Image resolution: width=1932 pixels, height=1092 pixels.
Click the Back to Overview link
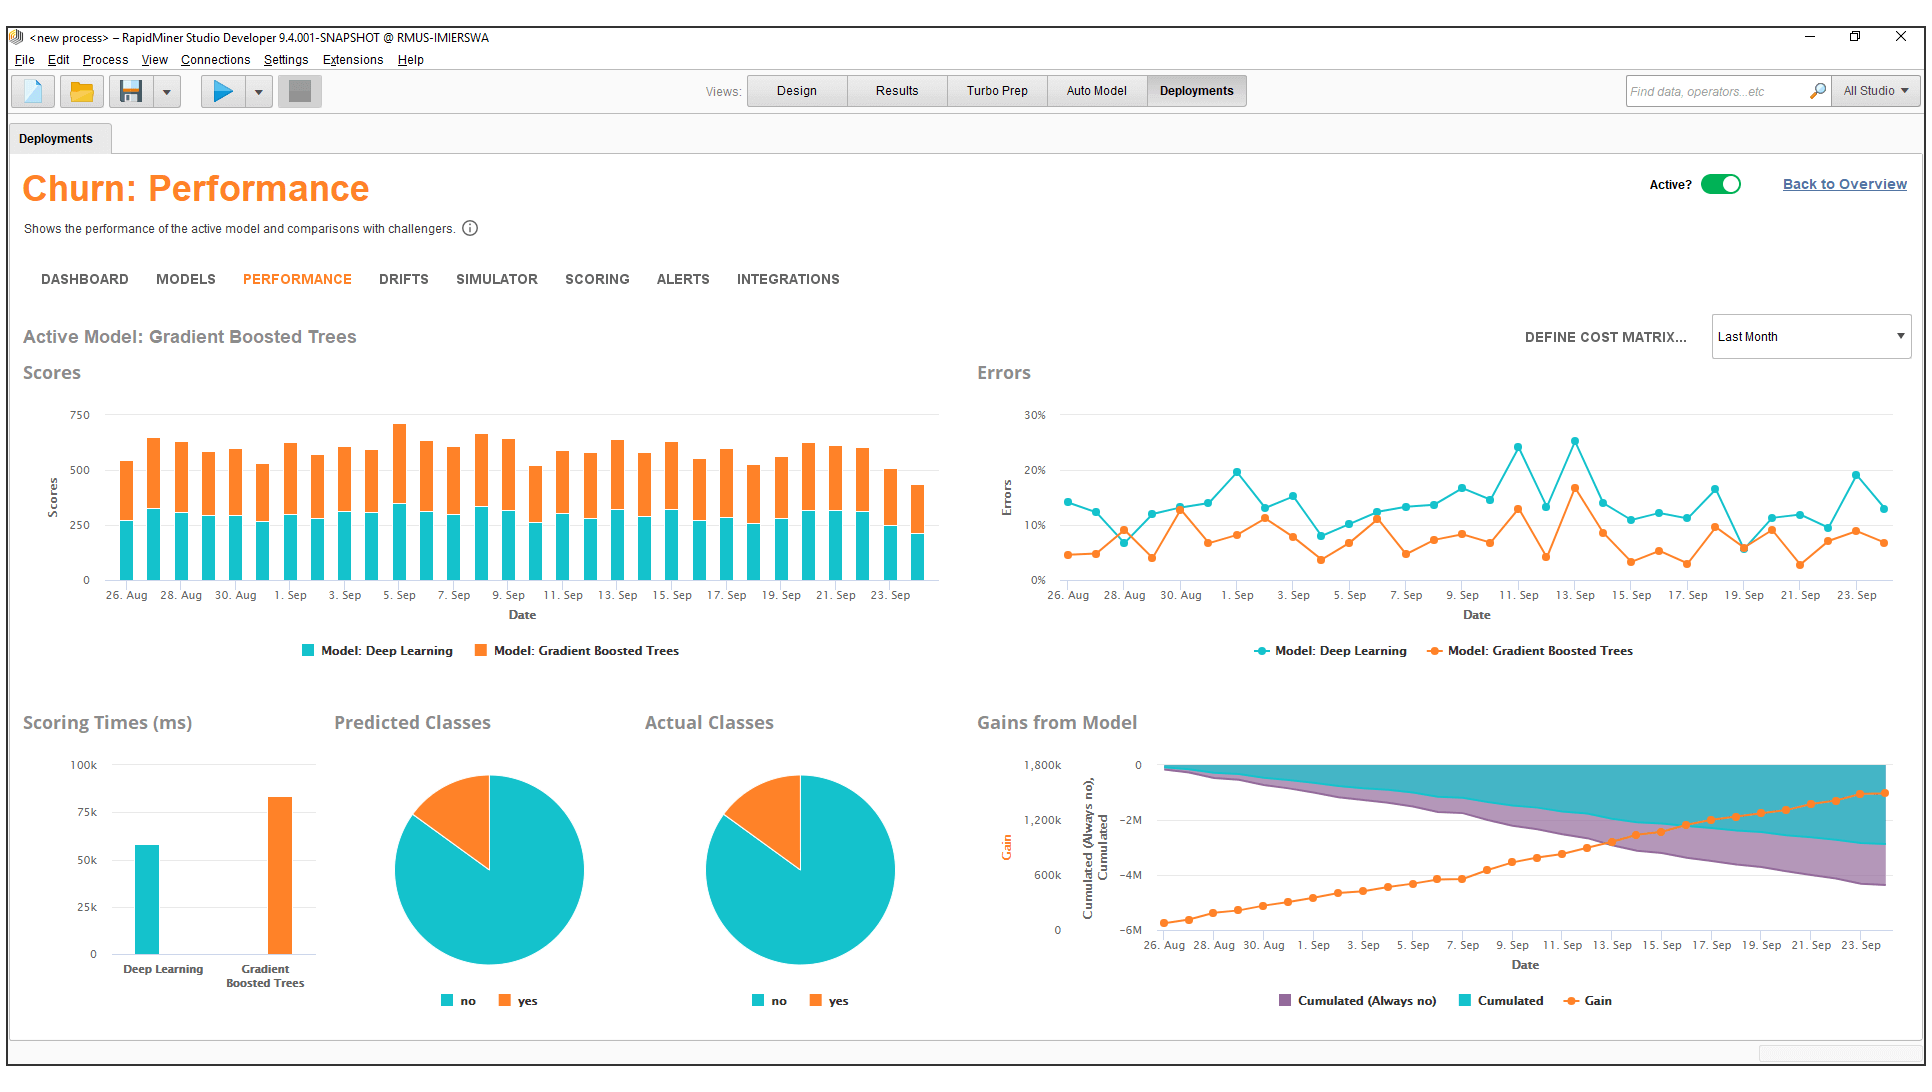(1844, 184)
